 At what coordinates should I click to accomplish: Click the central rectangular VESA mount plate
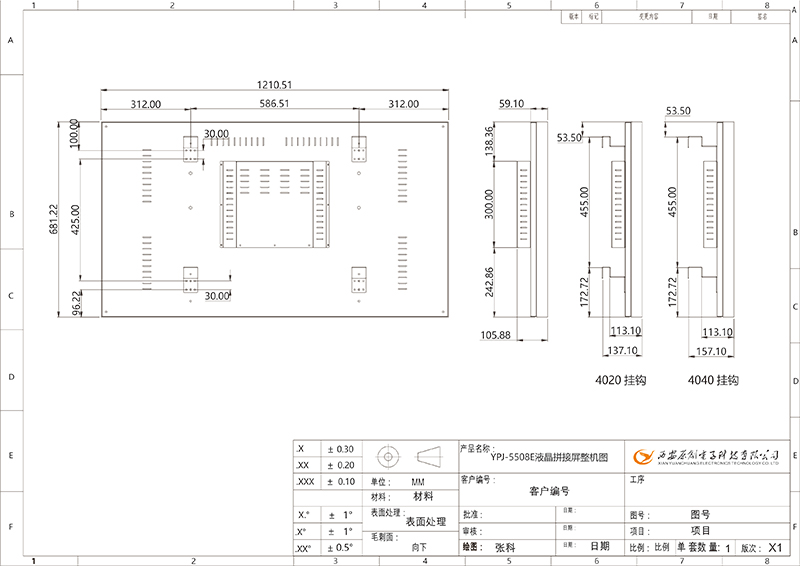273,202
